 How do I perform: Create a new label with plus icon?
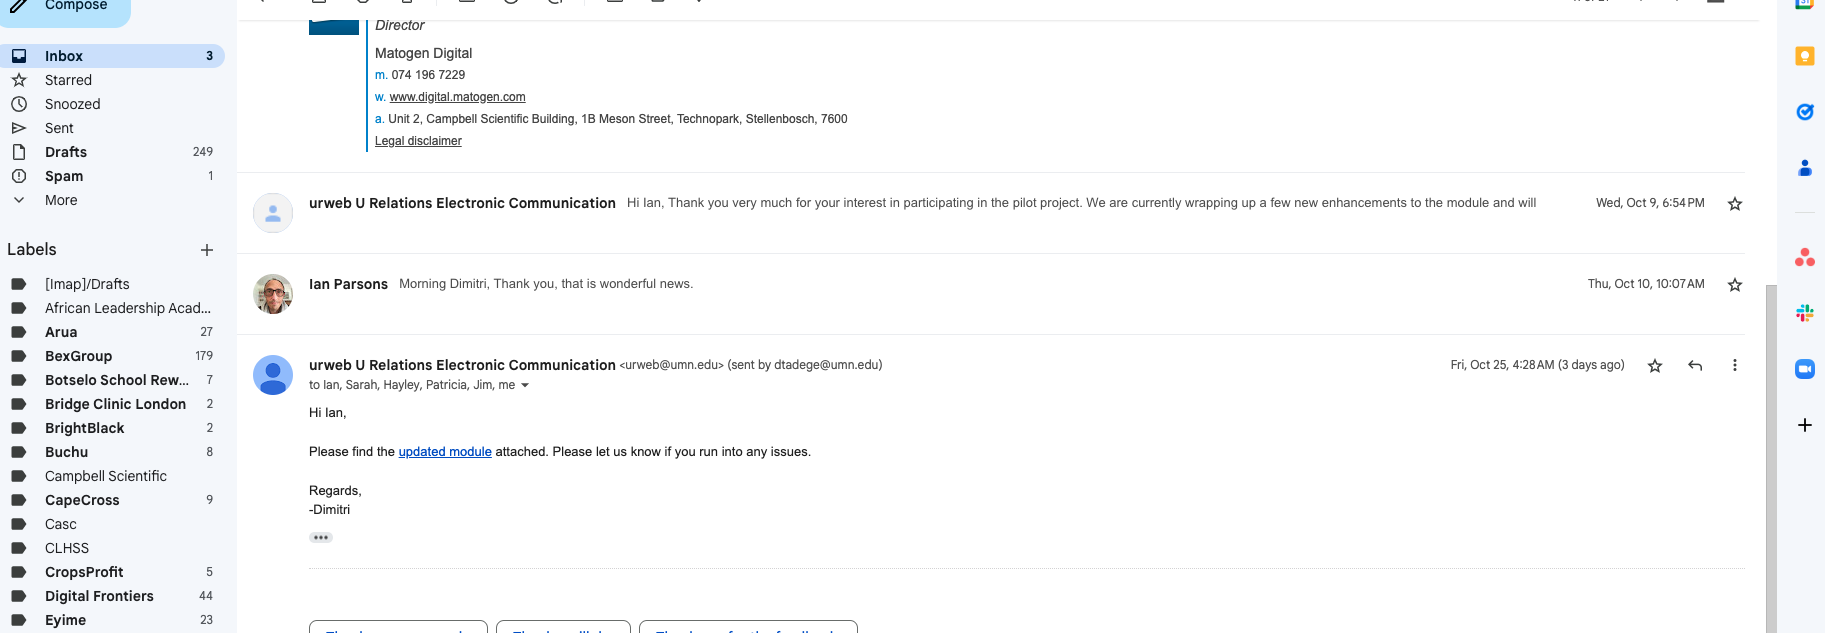[207, 250]
